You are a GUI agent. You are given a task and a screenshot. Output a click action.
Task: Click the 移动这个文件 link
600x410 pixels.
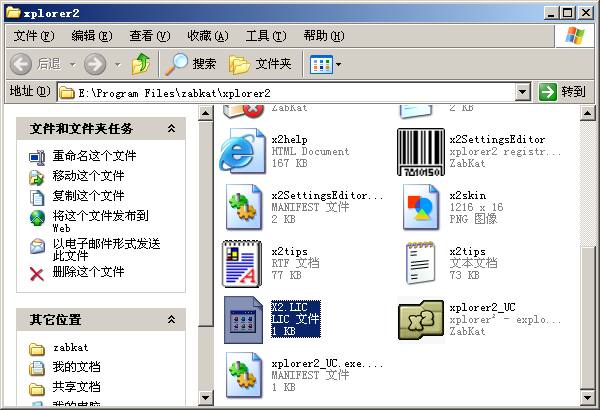click(x=88, y=176)
